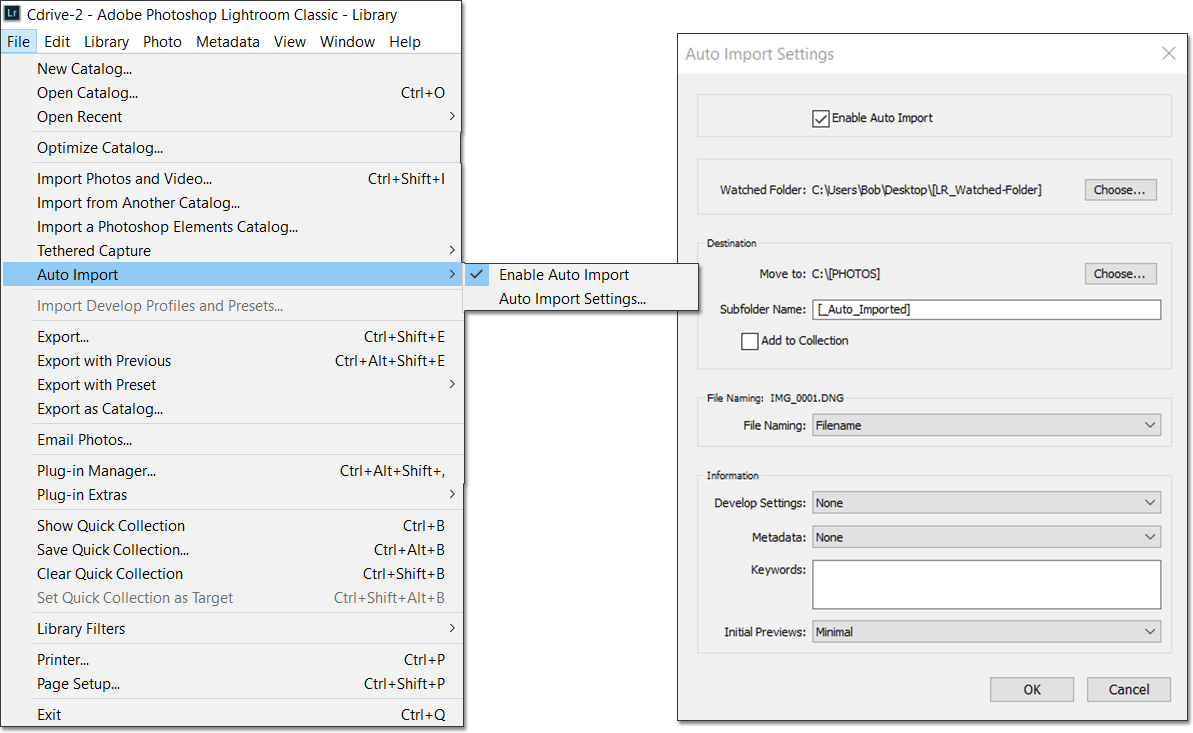Screen dimensions: 1193x733
Task: Expand the Tethered Capture submenu
Action: point(232,250)
